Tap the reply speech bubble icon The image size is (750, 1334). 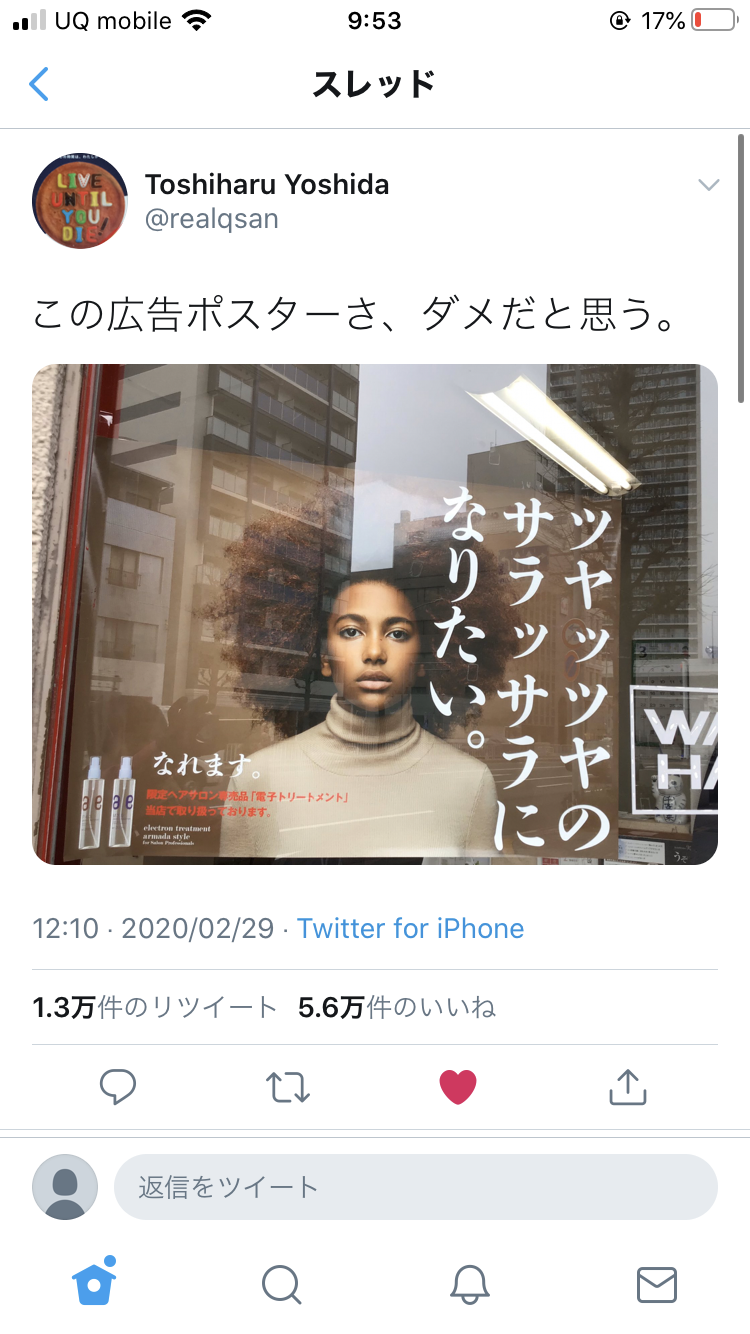click(x=118, y=1087)
